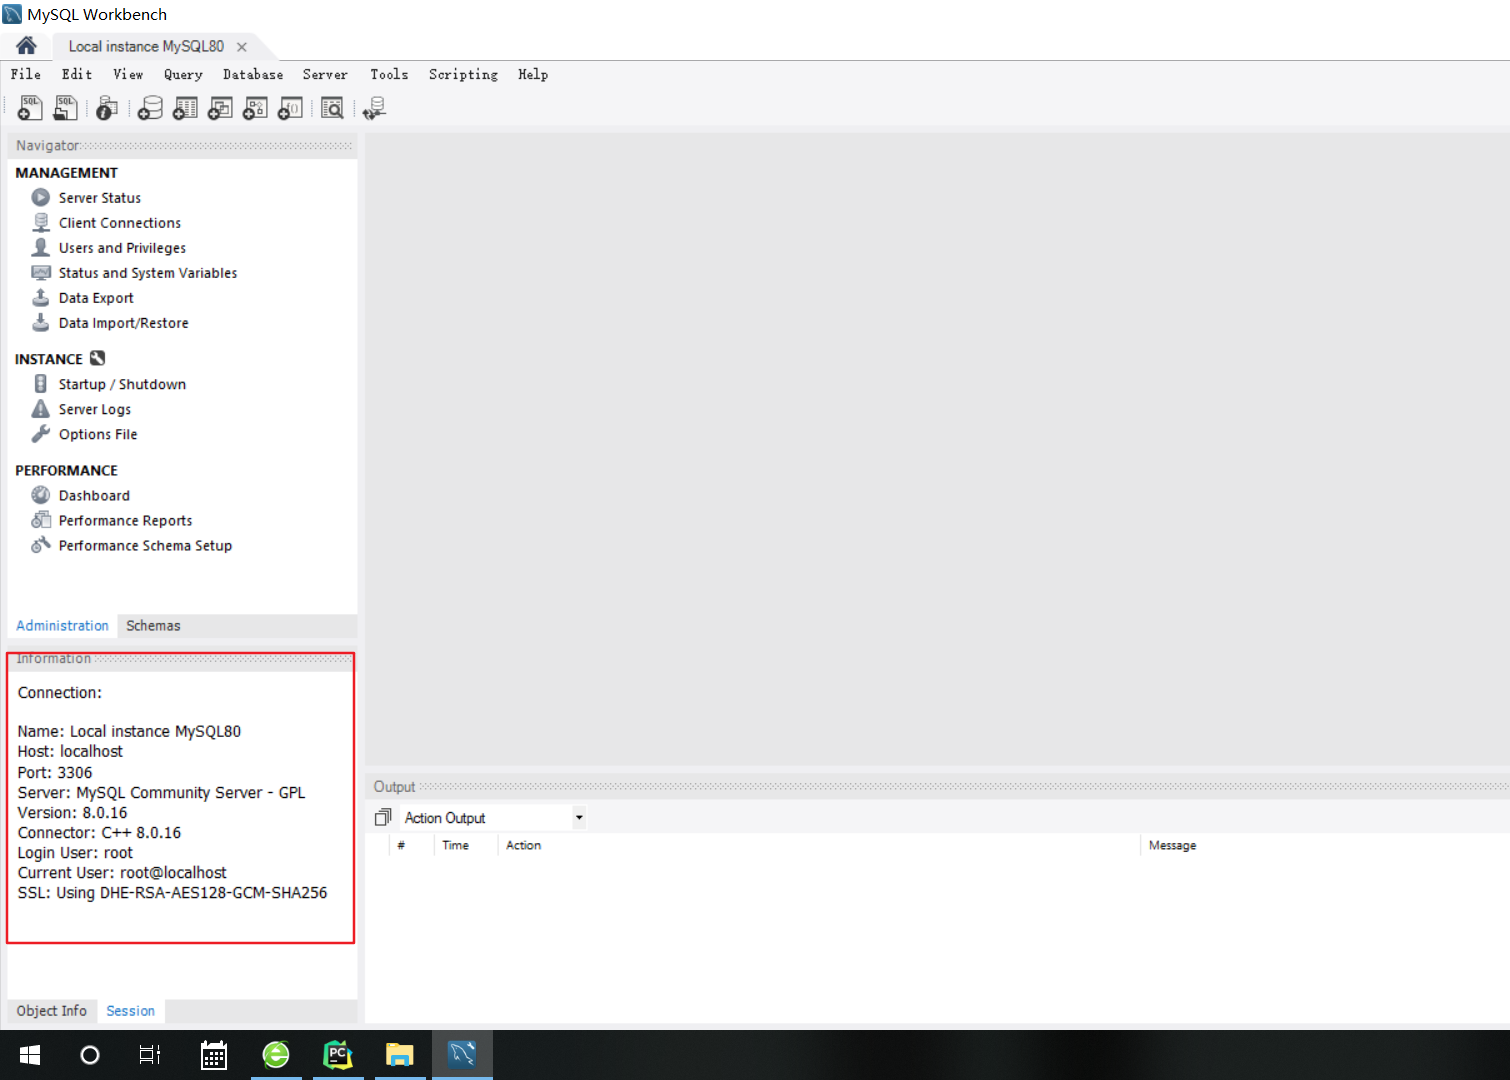1510x1080 pixels.
Task: Create a new function using toolbar icon
Action: click(x=290, y=108)
